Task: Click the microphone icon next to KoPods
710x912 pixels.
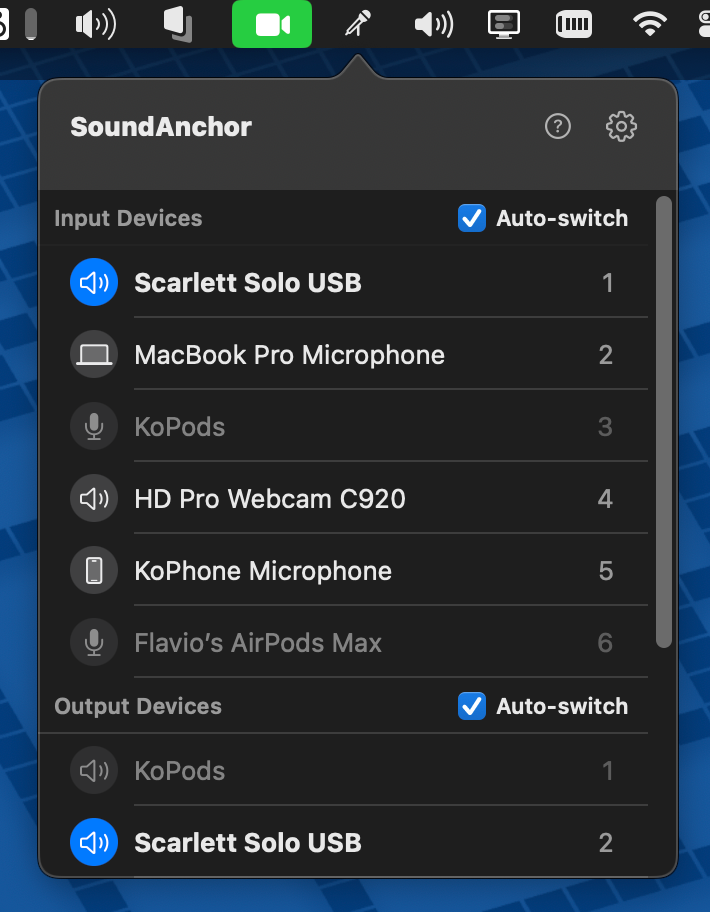Action: (93, 426)
